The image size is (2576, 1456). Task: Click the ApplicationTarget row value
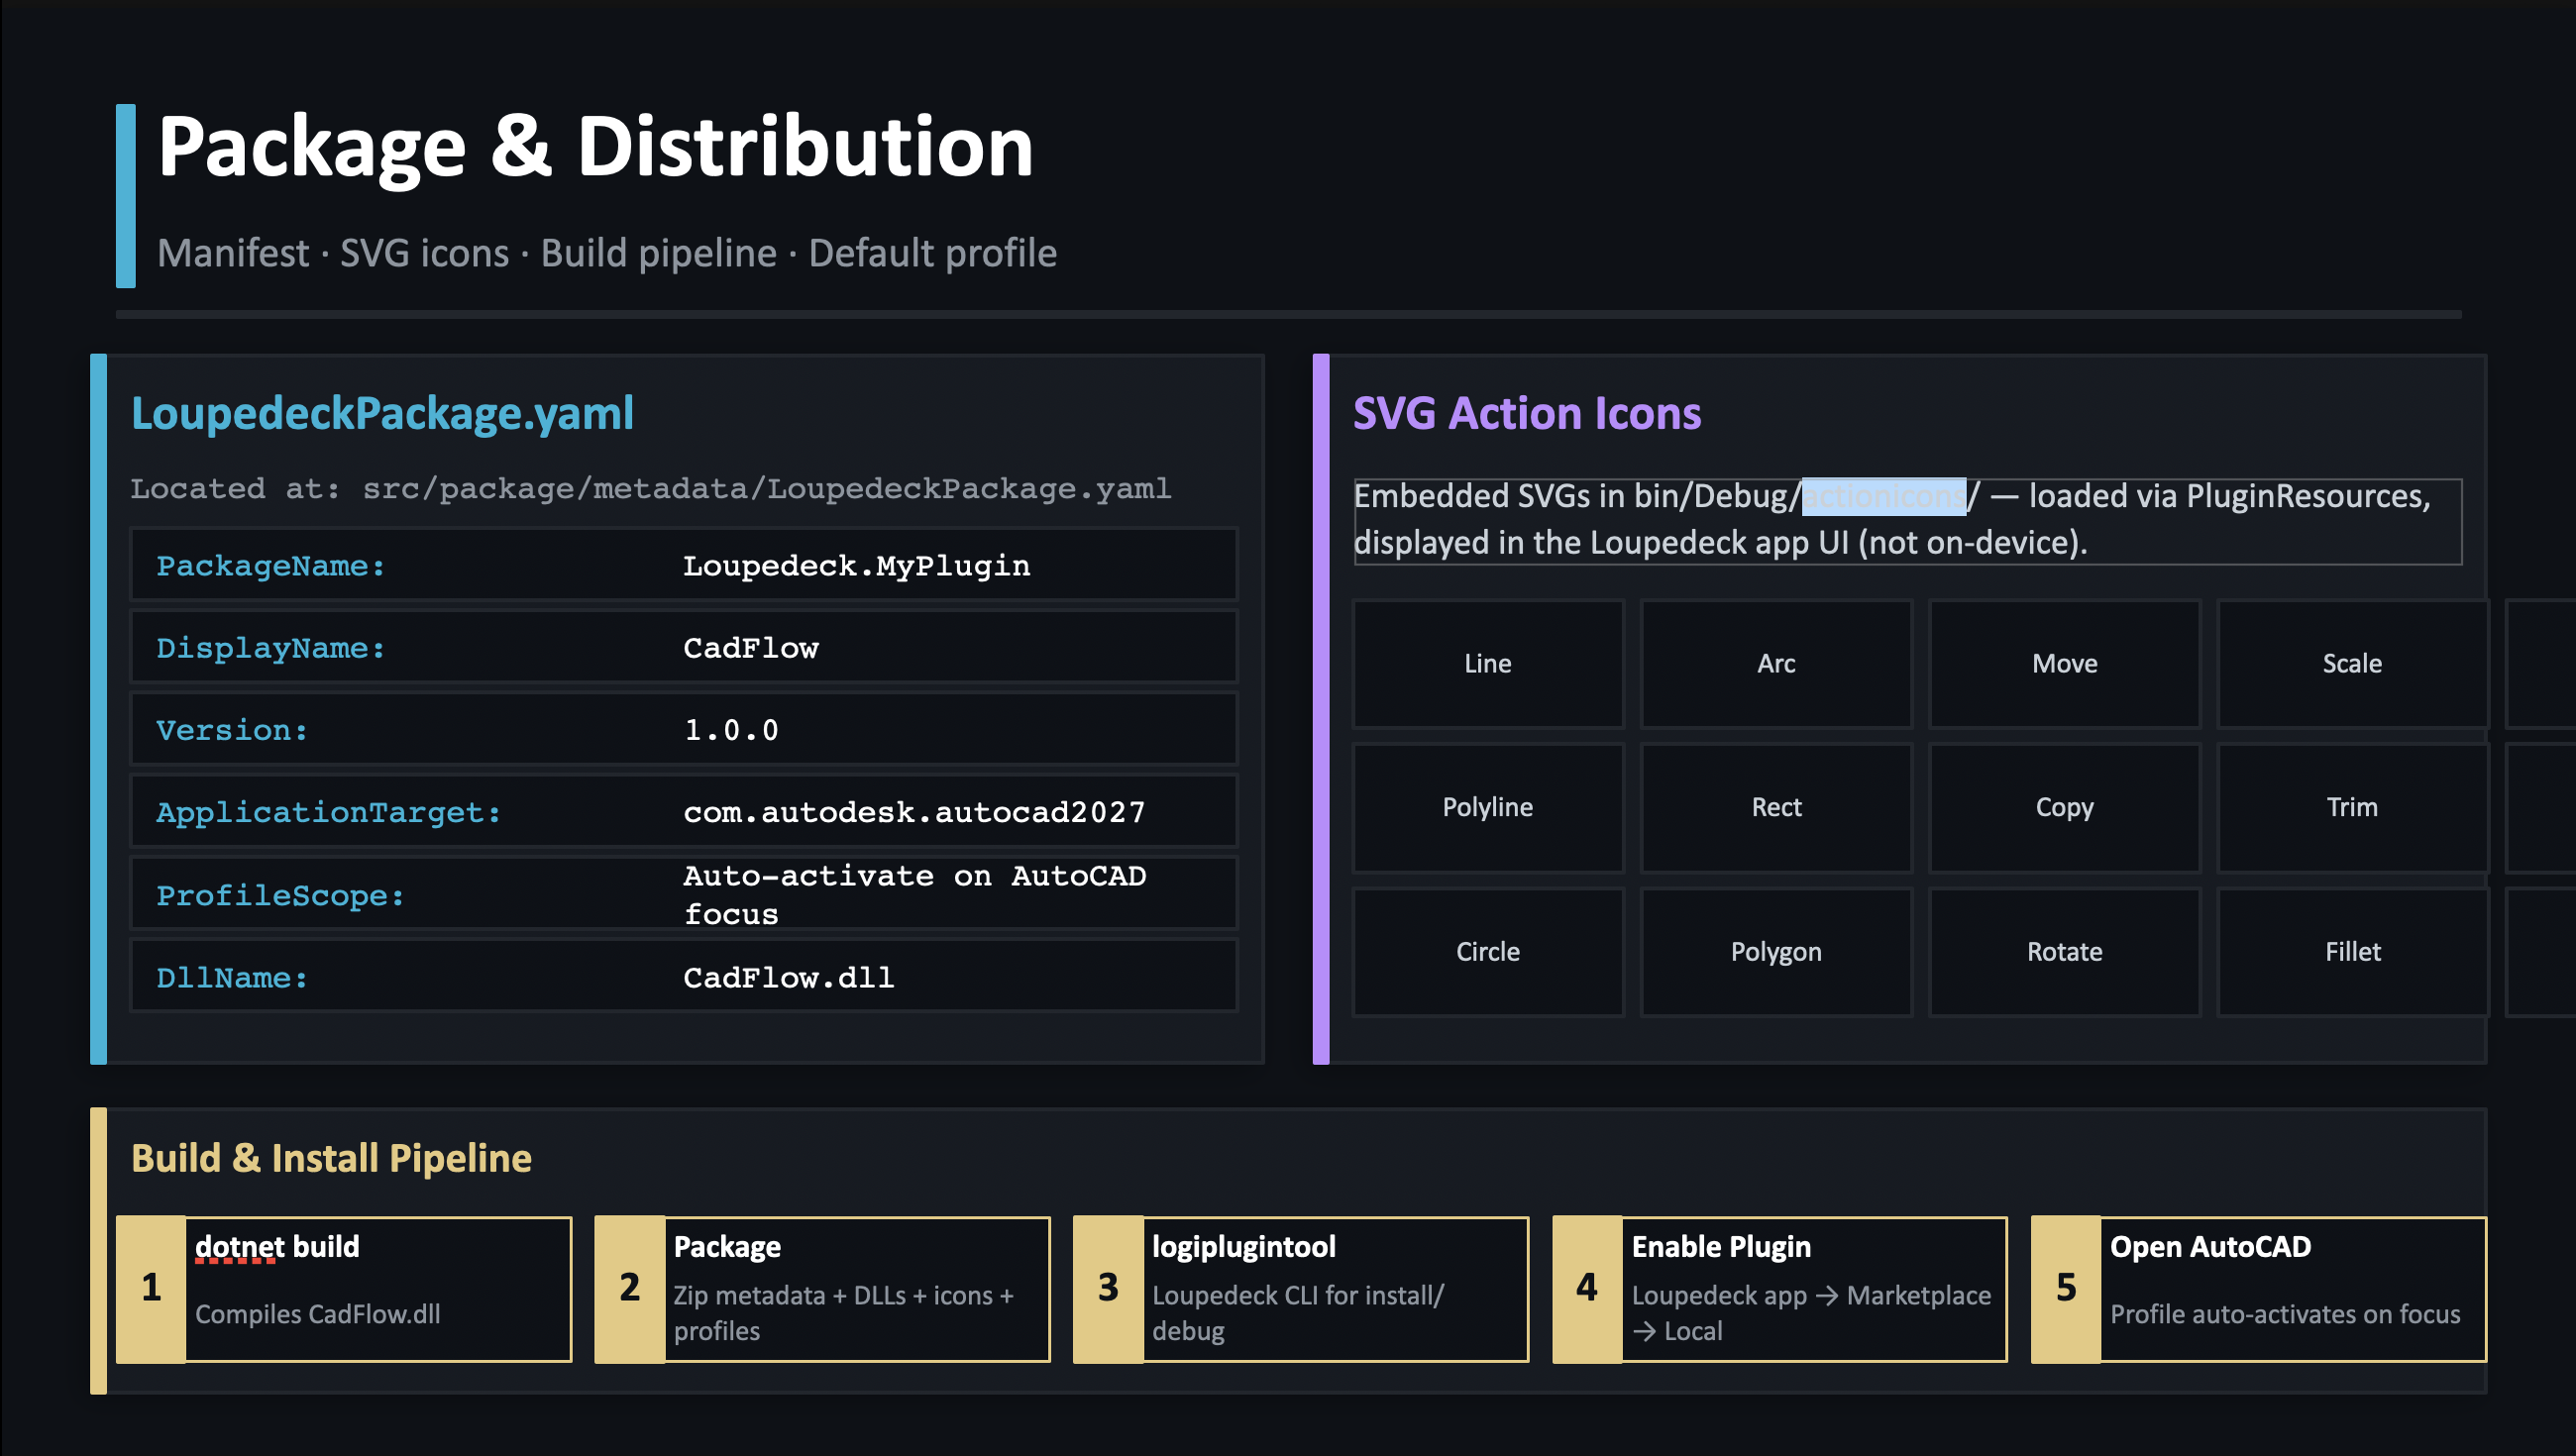[x=913, y=812]
